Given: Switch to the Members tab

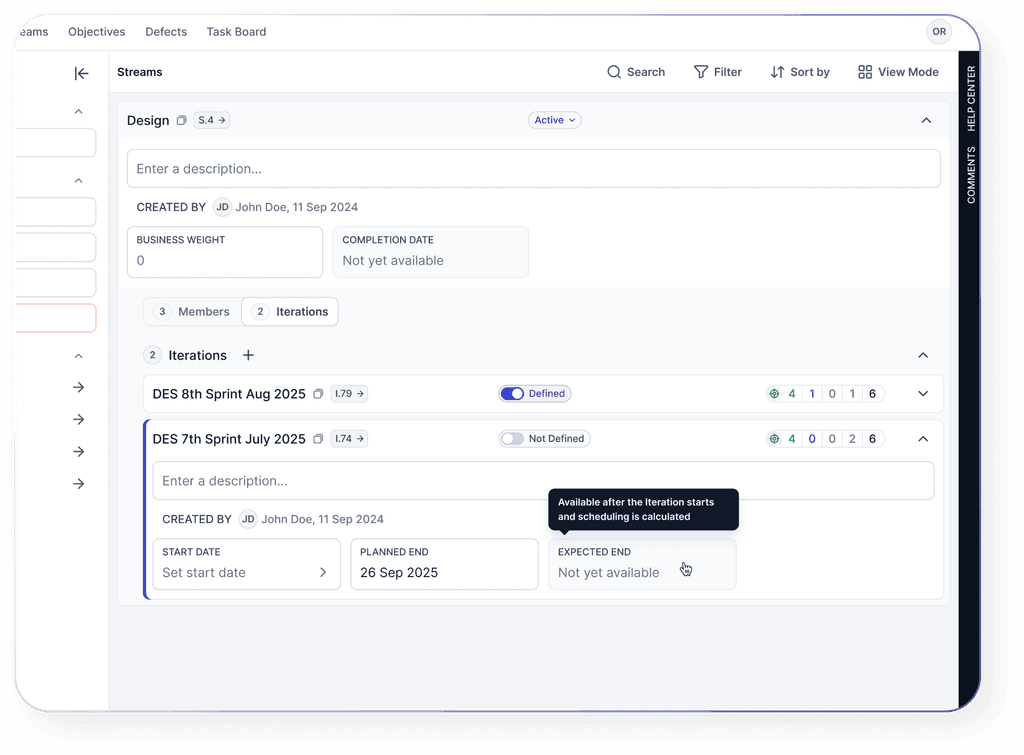Looking at the screenshot, I should [x=192, y=312].
